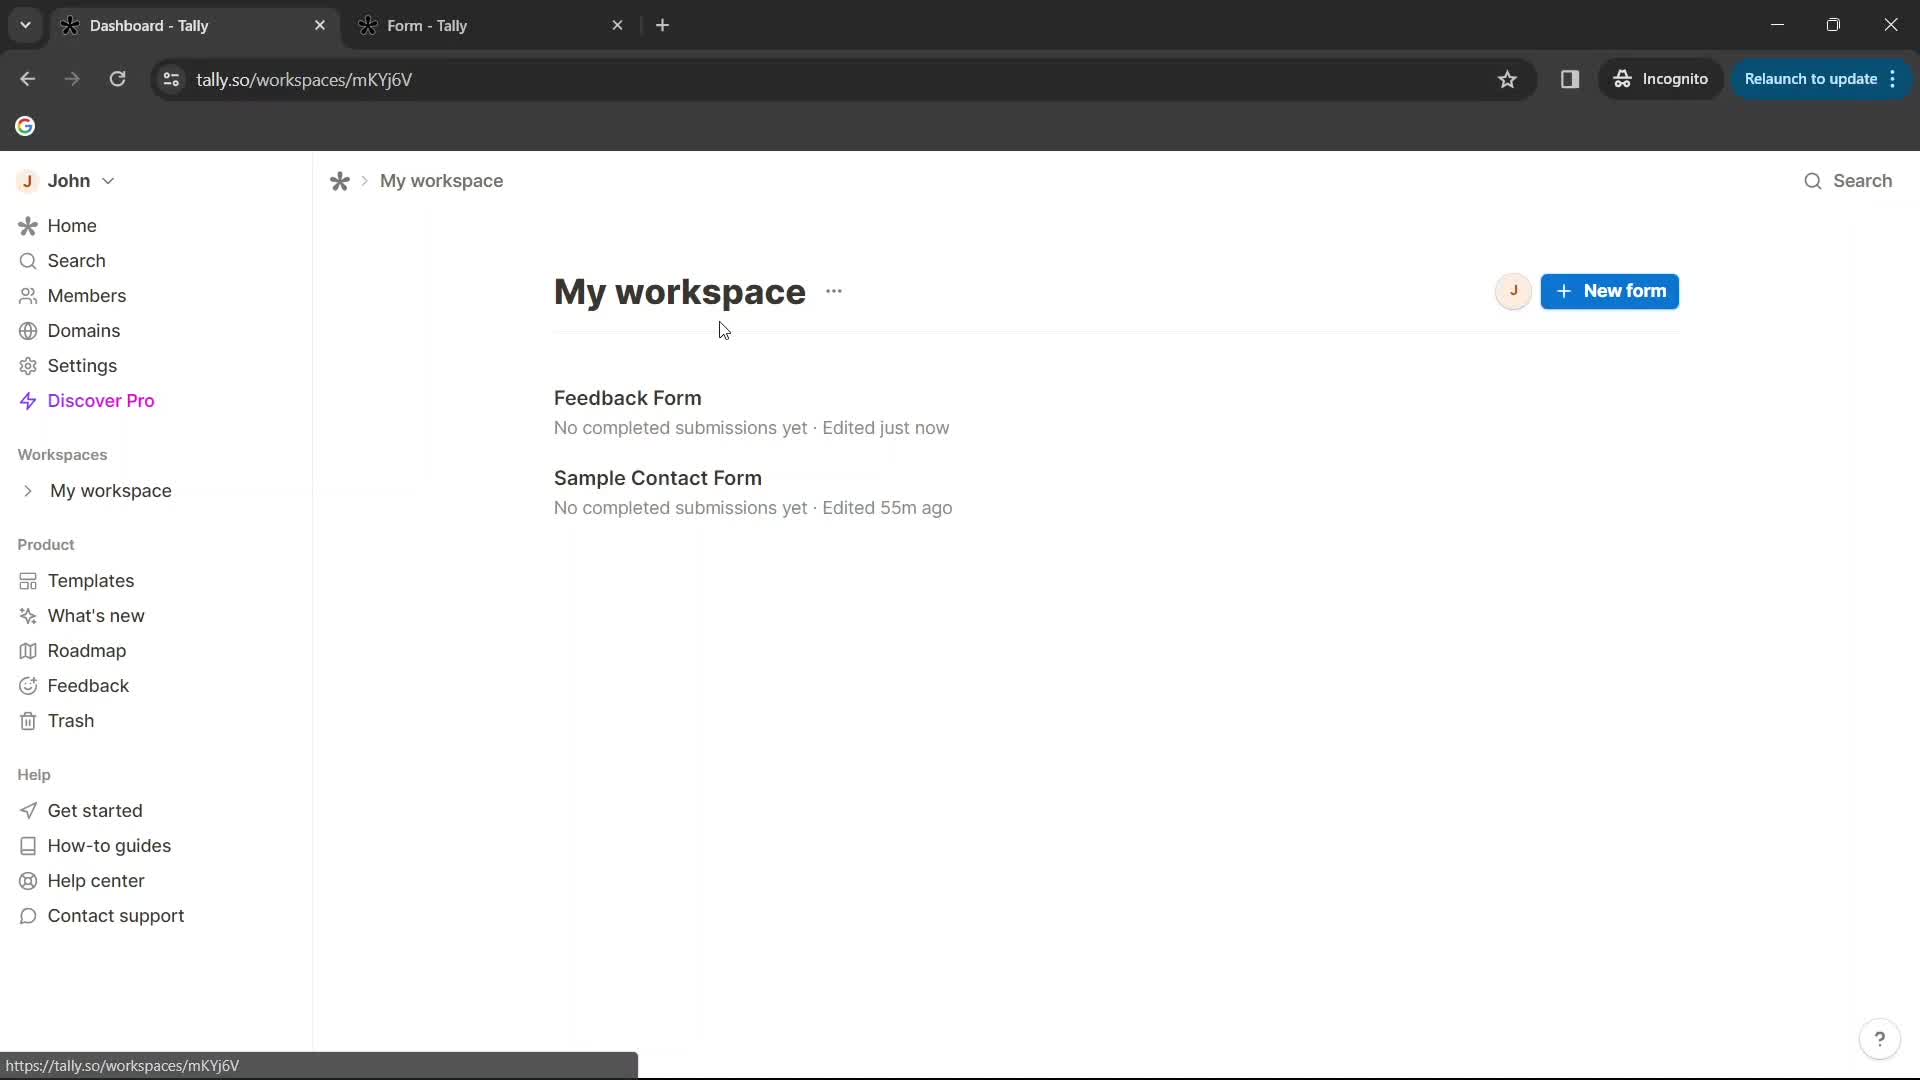Open Get started help guide
1920x1080 pixels.
(x=94, y=810)
